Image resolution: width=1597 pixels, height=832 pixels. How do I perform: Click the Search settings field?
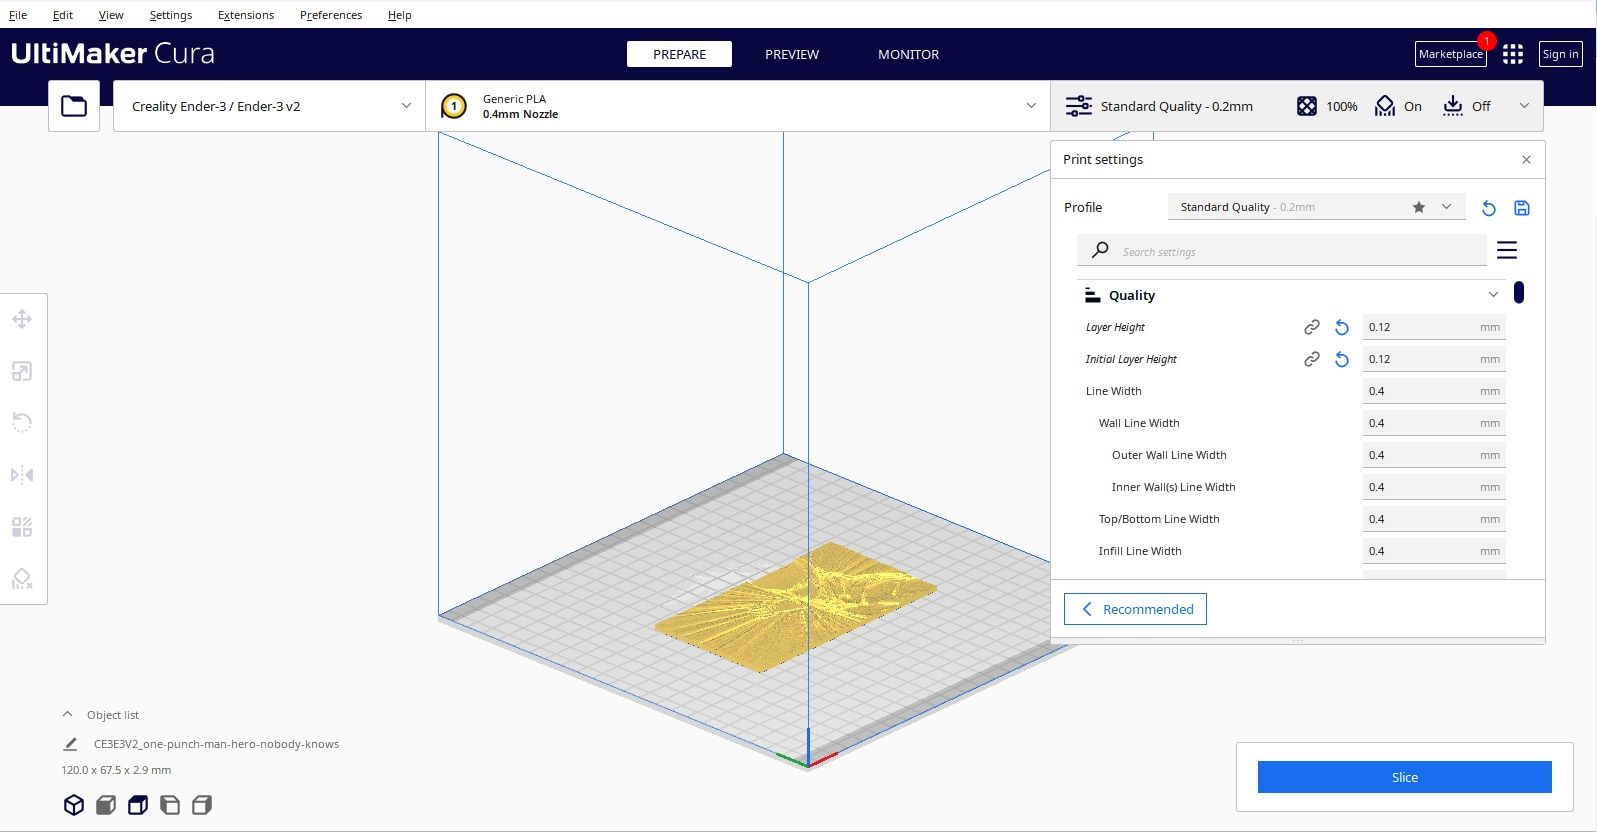(x=1282, y=251)
